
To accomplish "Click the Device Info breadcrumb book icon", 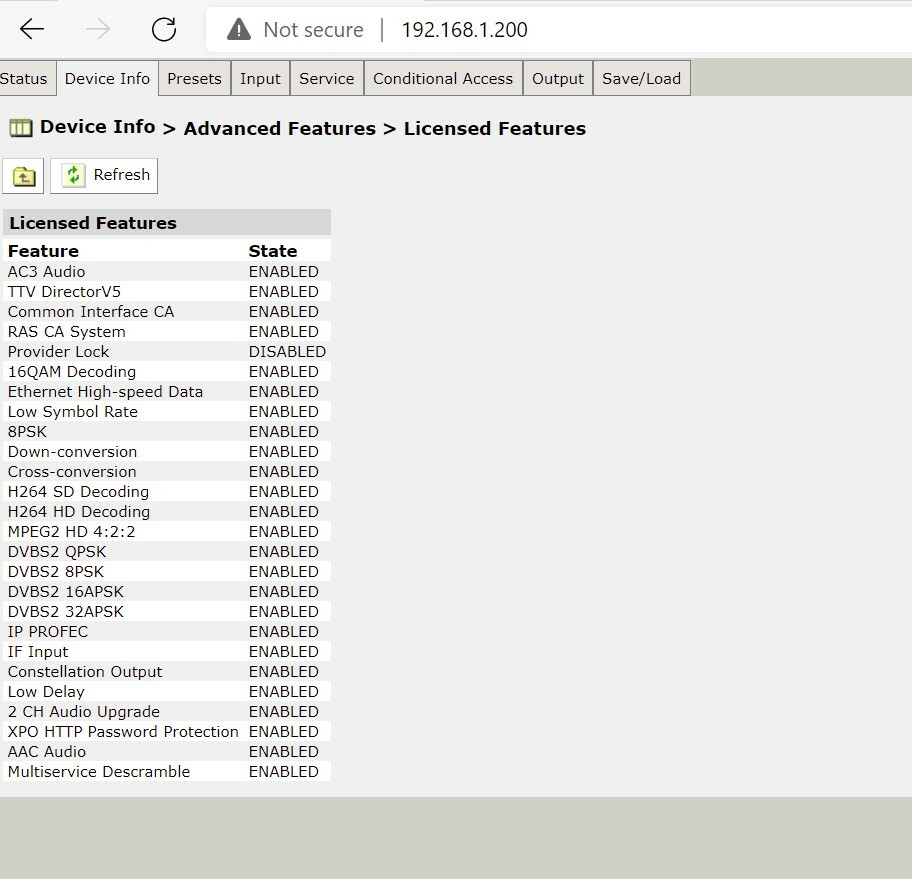I will (21, 128).
